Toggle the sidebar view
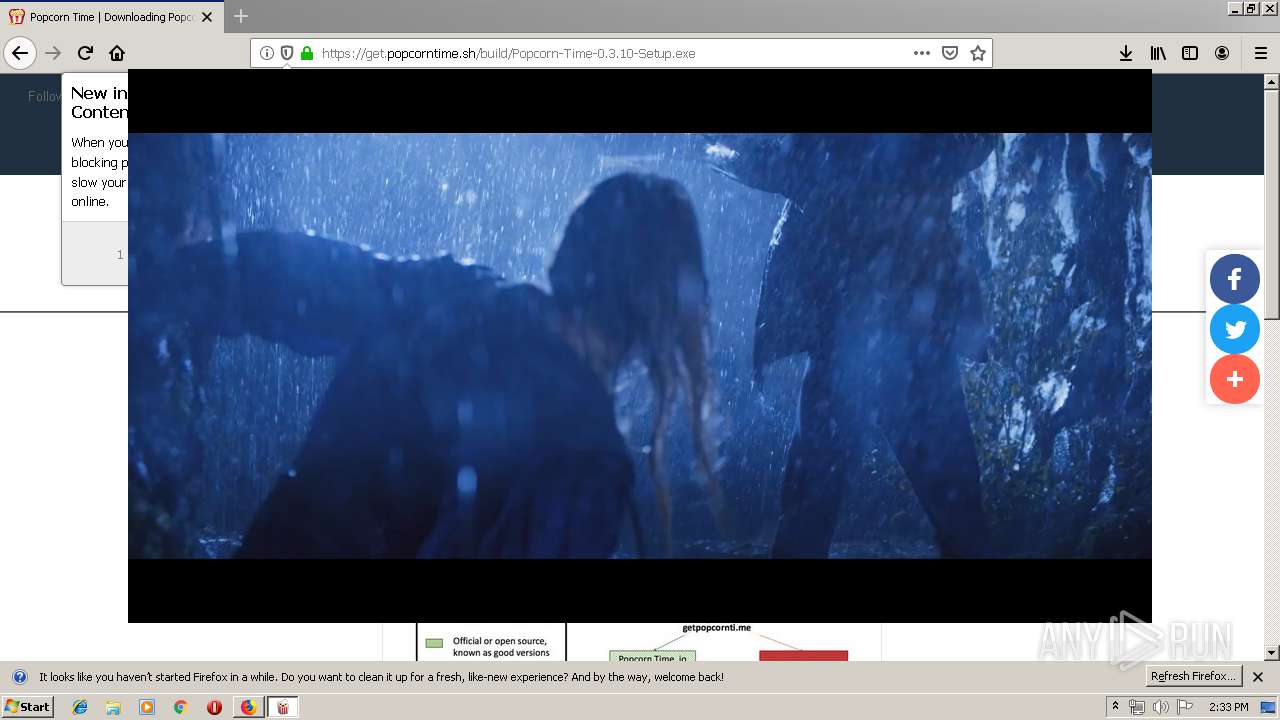 (1190, 53)
